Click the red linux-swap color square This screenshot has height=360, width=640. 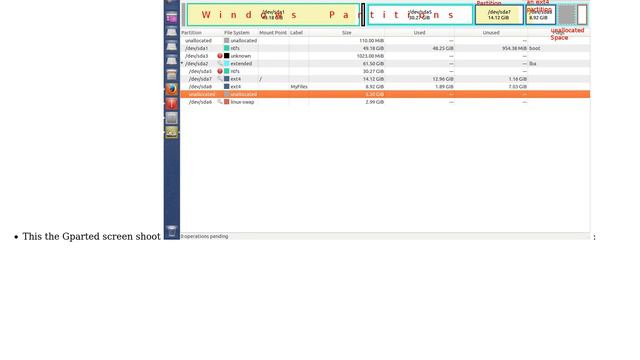point(227,102)
